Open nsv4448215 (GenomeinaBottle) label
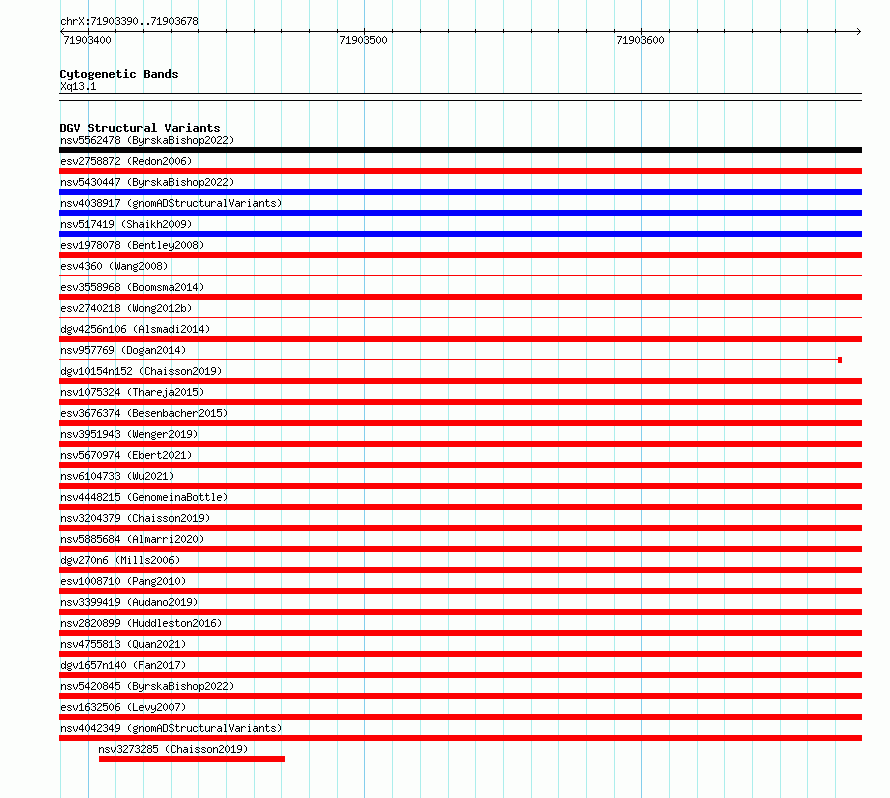This screenshot has height=798, width=890. point(144,497)
